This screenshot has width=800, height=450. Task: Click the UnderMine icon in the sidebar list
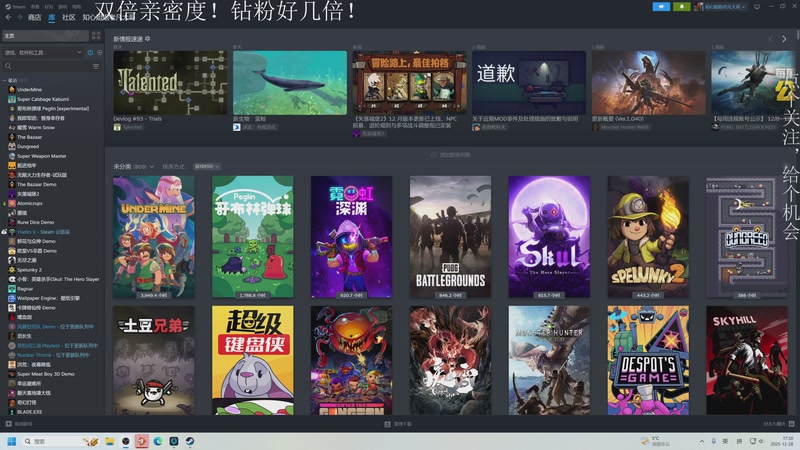click(12, 90)
